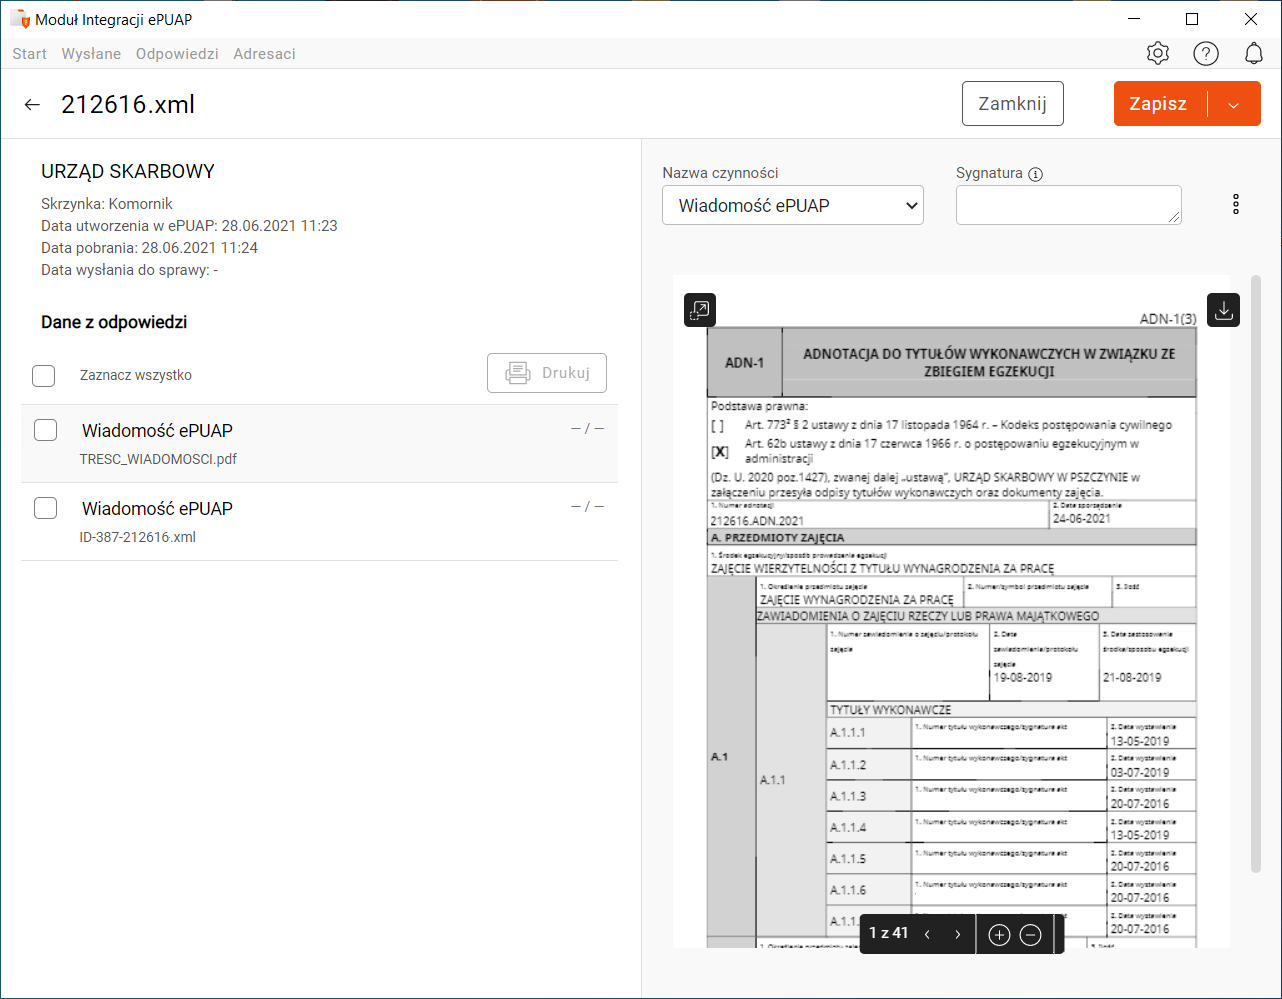The image size is (1282, 999).
Task: Click the URZĄD SKARBOWY heading
Action: point(128,171)
